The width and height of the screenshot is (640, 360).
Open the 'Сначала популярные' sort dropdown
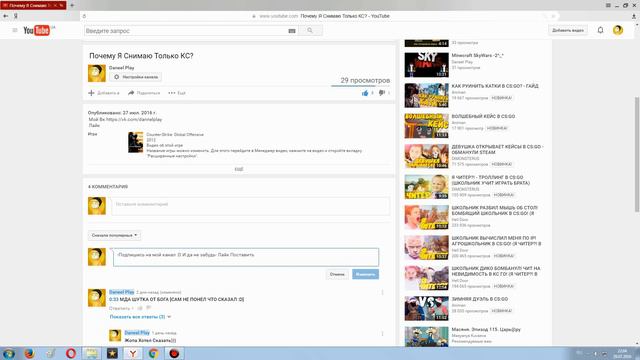pos(114,236)
